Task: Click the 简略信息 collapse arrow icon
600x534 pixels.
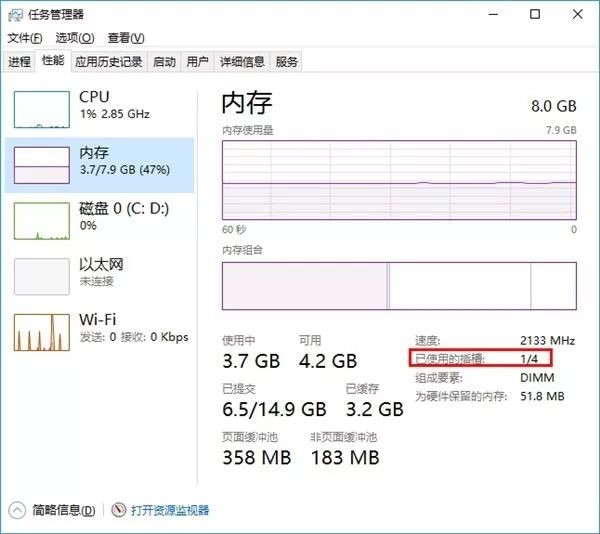Action: coord(16,510)
